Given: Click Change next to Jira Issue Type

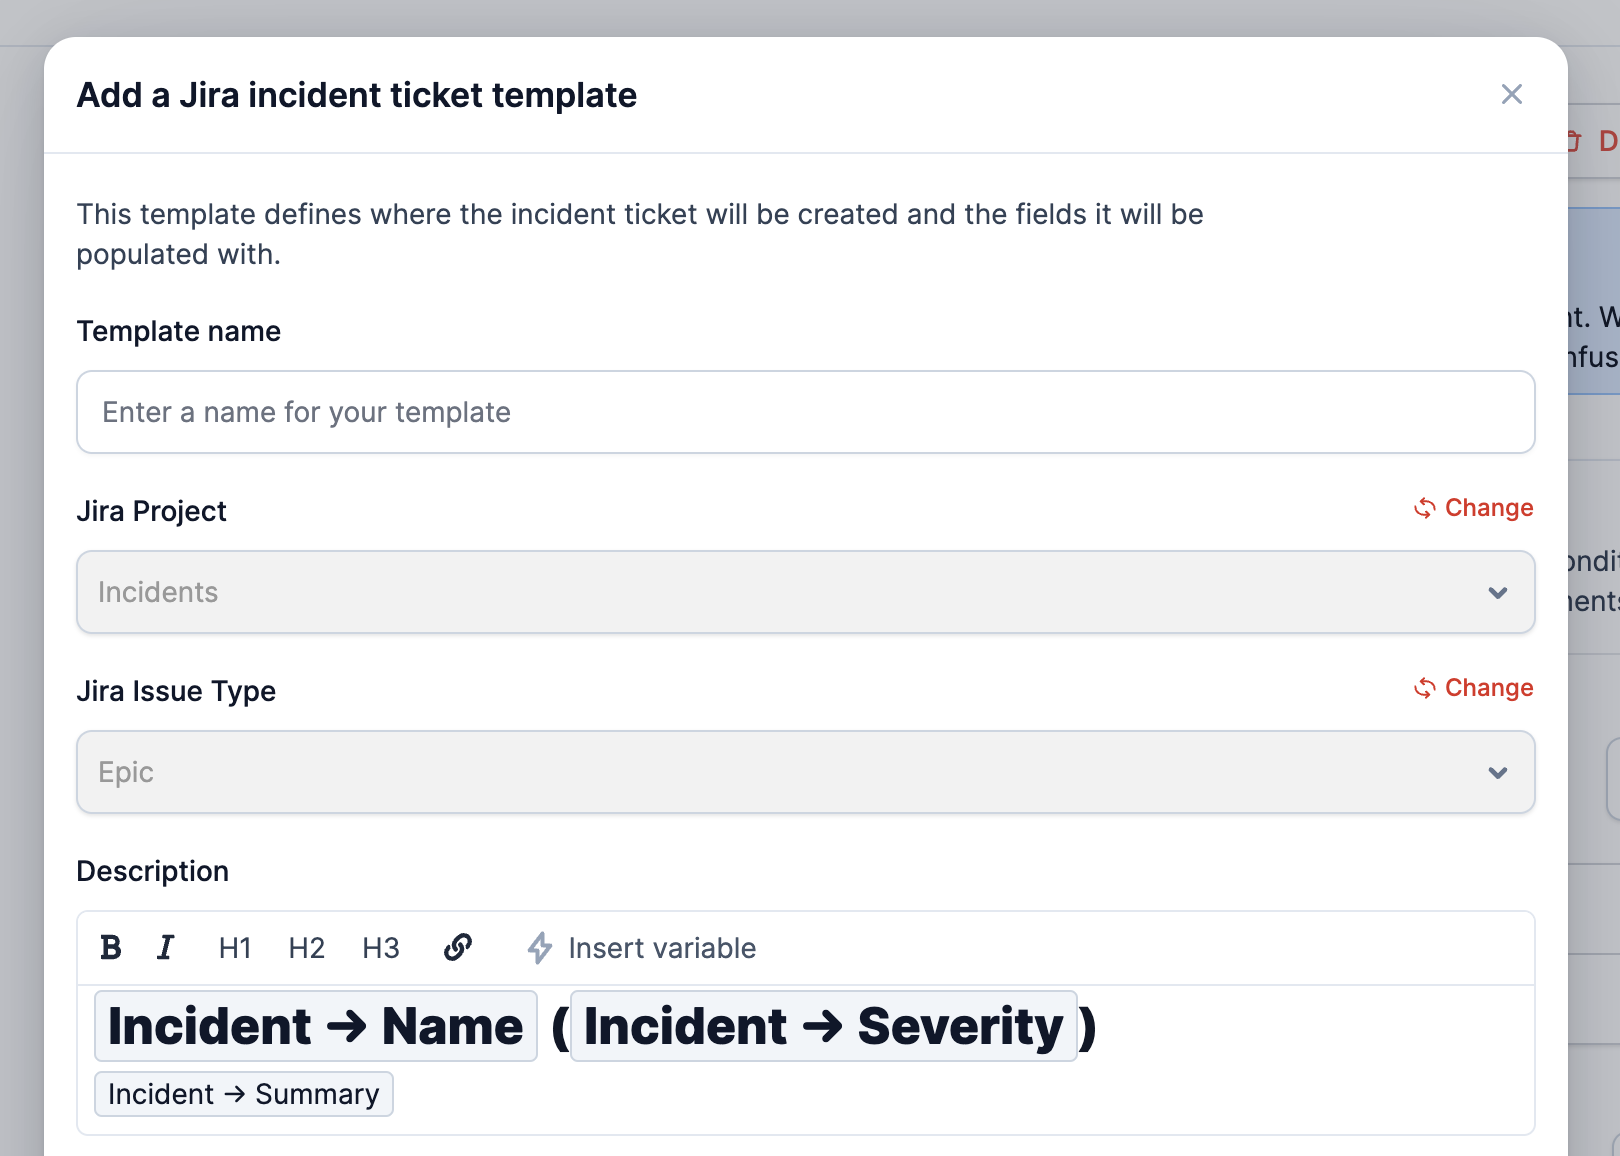Looking at the screenshot, I should pyautogui.click(x=1473, y=688).
